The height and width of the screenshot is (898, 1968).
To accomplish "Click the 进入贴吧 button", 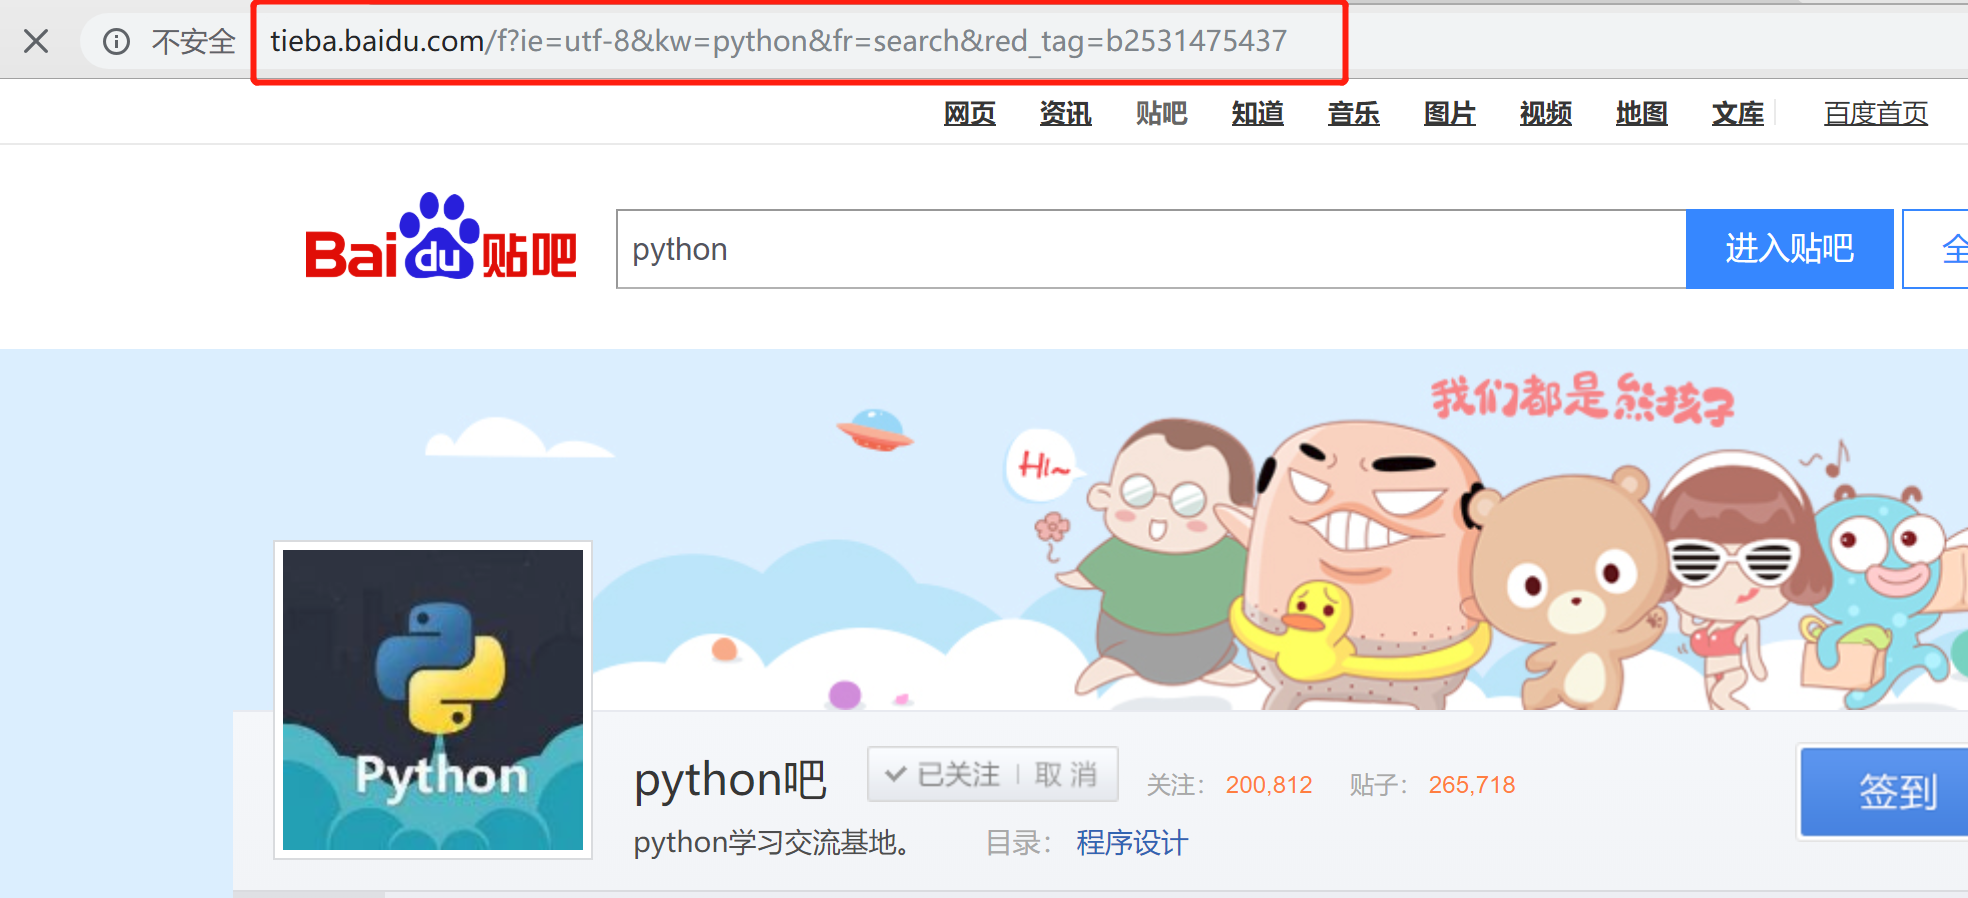I will [1789, 249].
